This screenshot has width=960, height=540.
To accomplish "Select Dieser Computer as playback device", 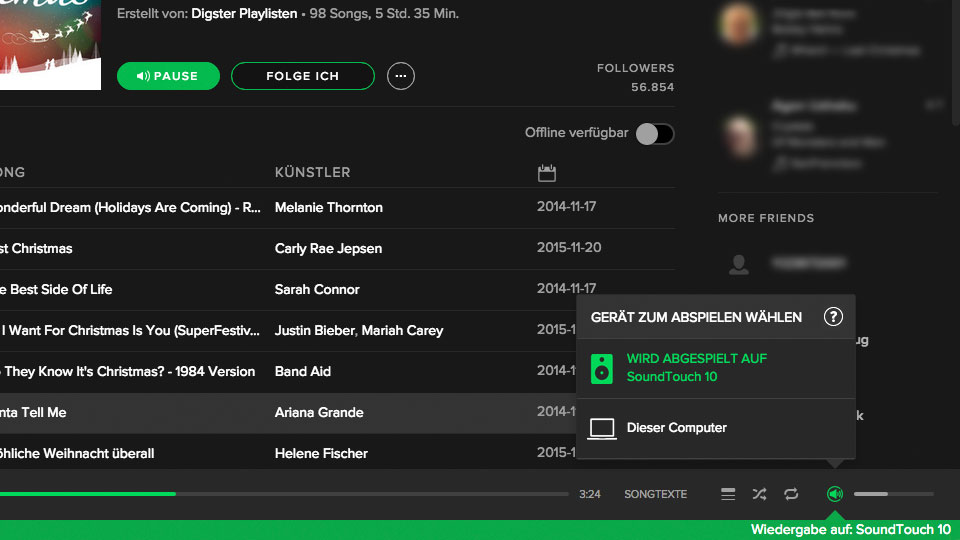I will click(x=676, y=428).
